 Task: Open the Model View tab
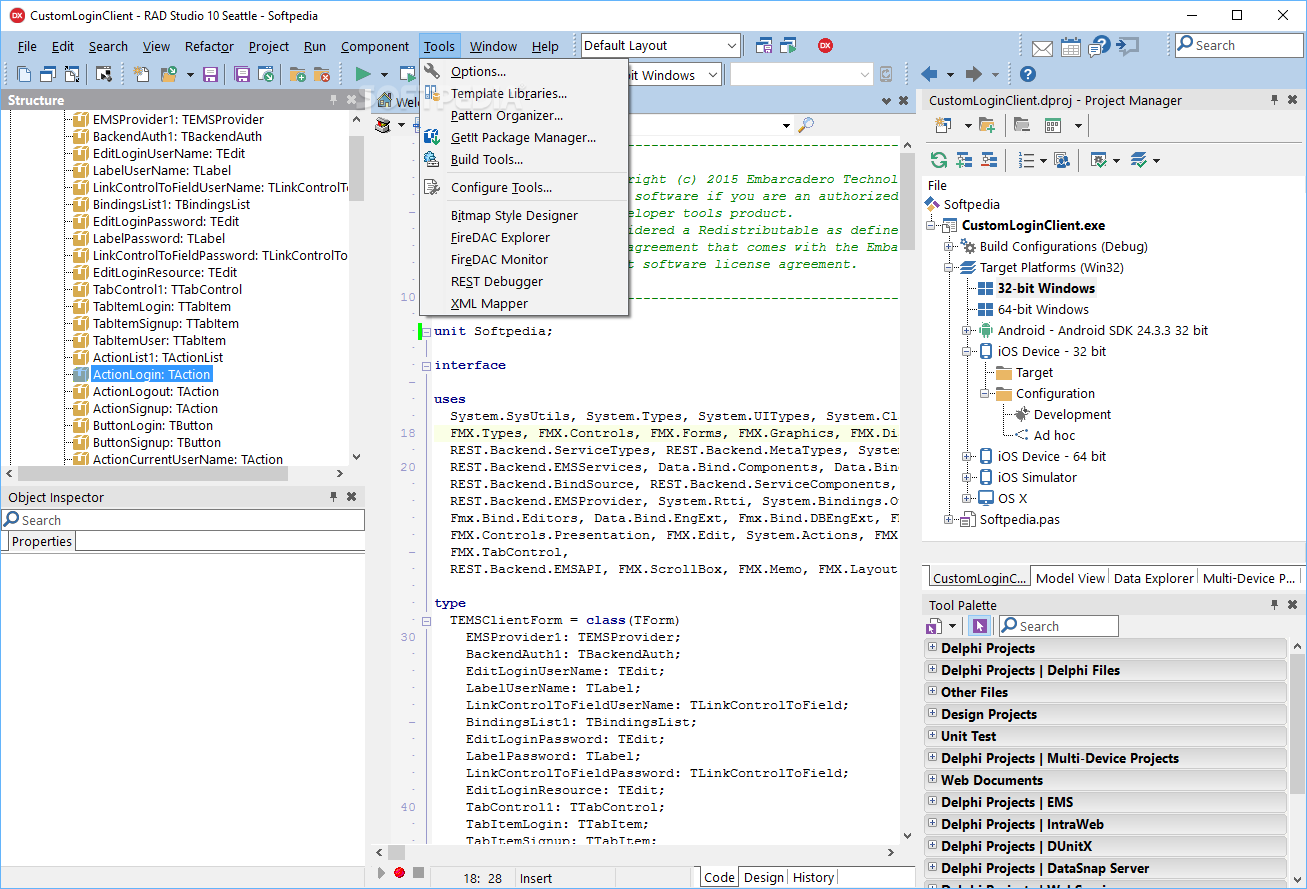tap(1070, 578)
